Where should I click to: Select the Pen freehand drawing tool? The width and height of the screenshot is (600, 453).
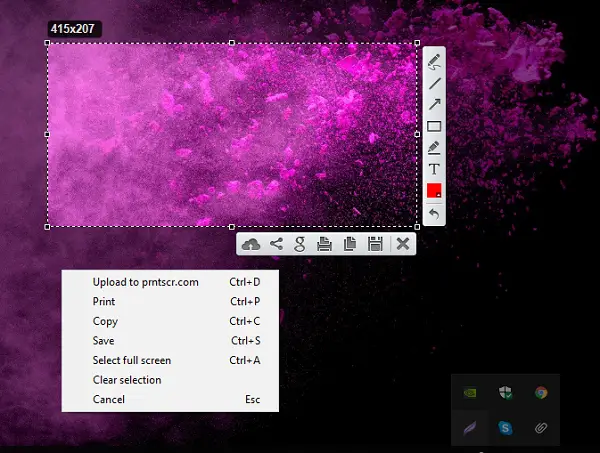coord(434,62)
